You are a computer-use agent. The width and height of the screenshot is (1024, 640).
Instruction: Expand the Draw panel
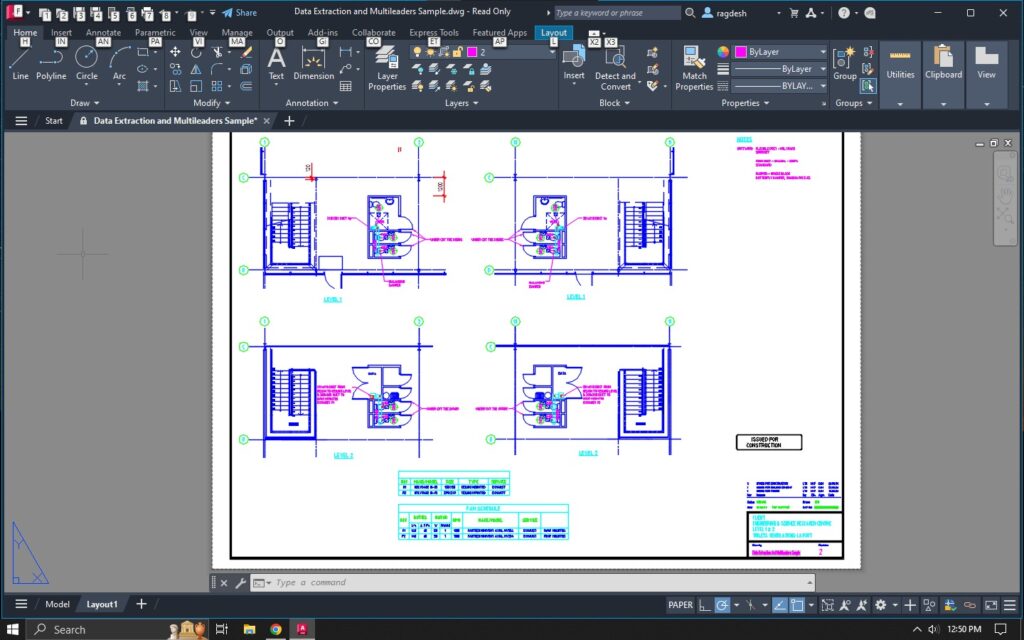(x=84, y=103)
